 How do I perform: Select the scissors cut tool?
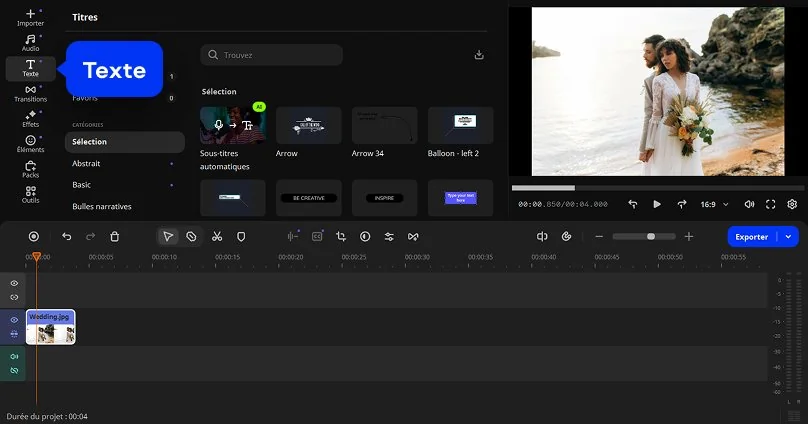[216, 237]
